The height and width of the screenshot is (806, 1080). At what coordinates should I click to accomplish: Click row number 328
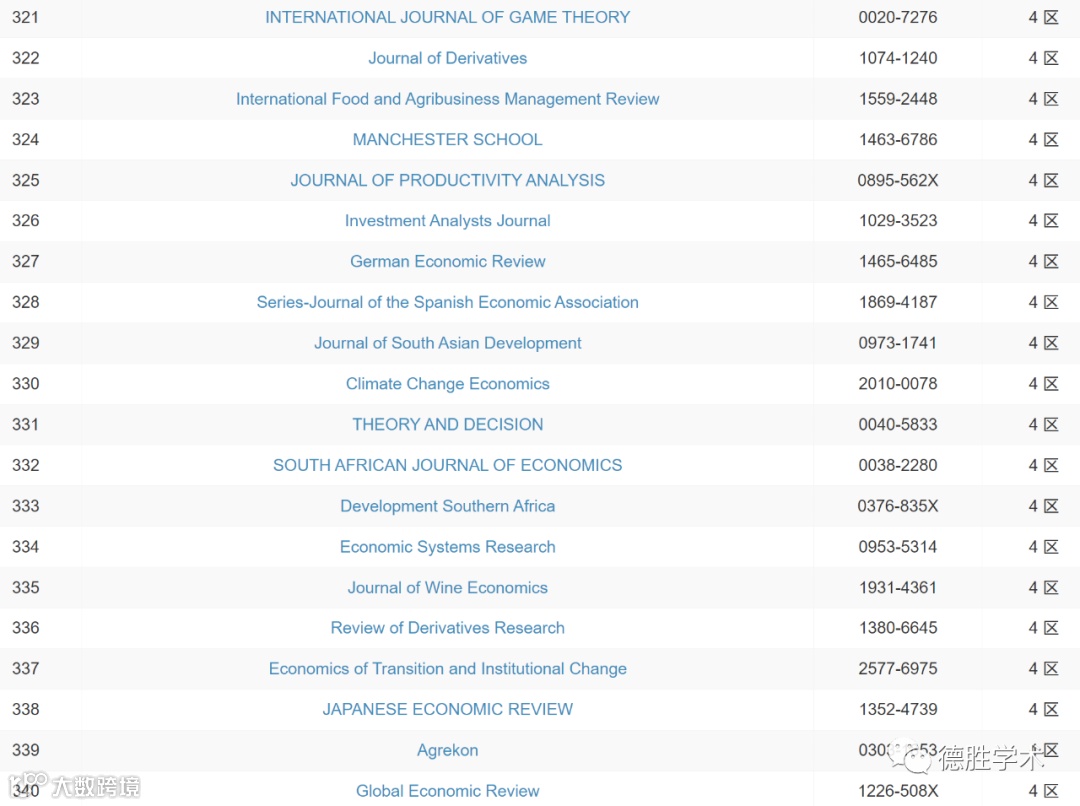[25, 302]
